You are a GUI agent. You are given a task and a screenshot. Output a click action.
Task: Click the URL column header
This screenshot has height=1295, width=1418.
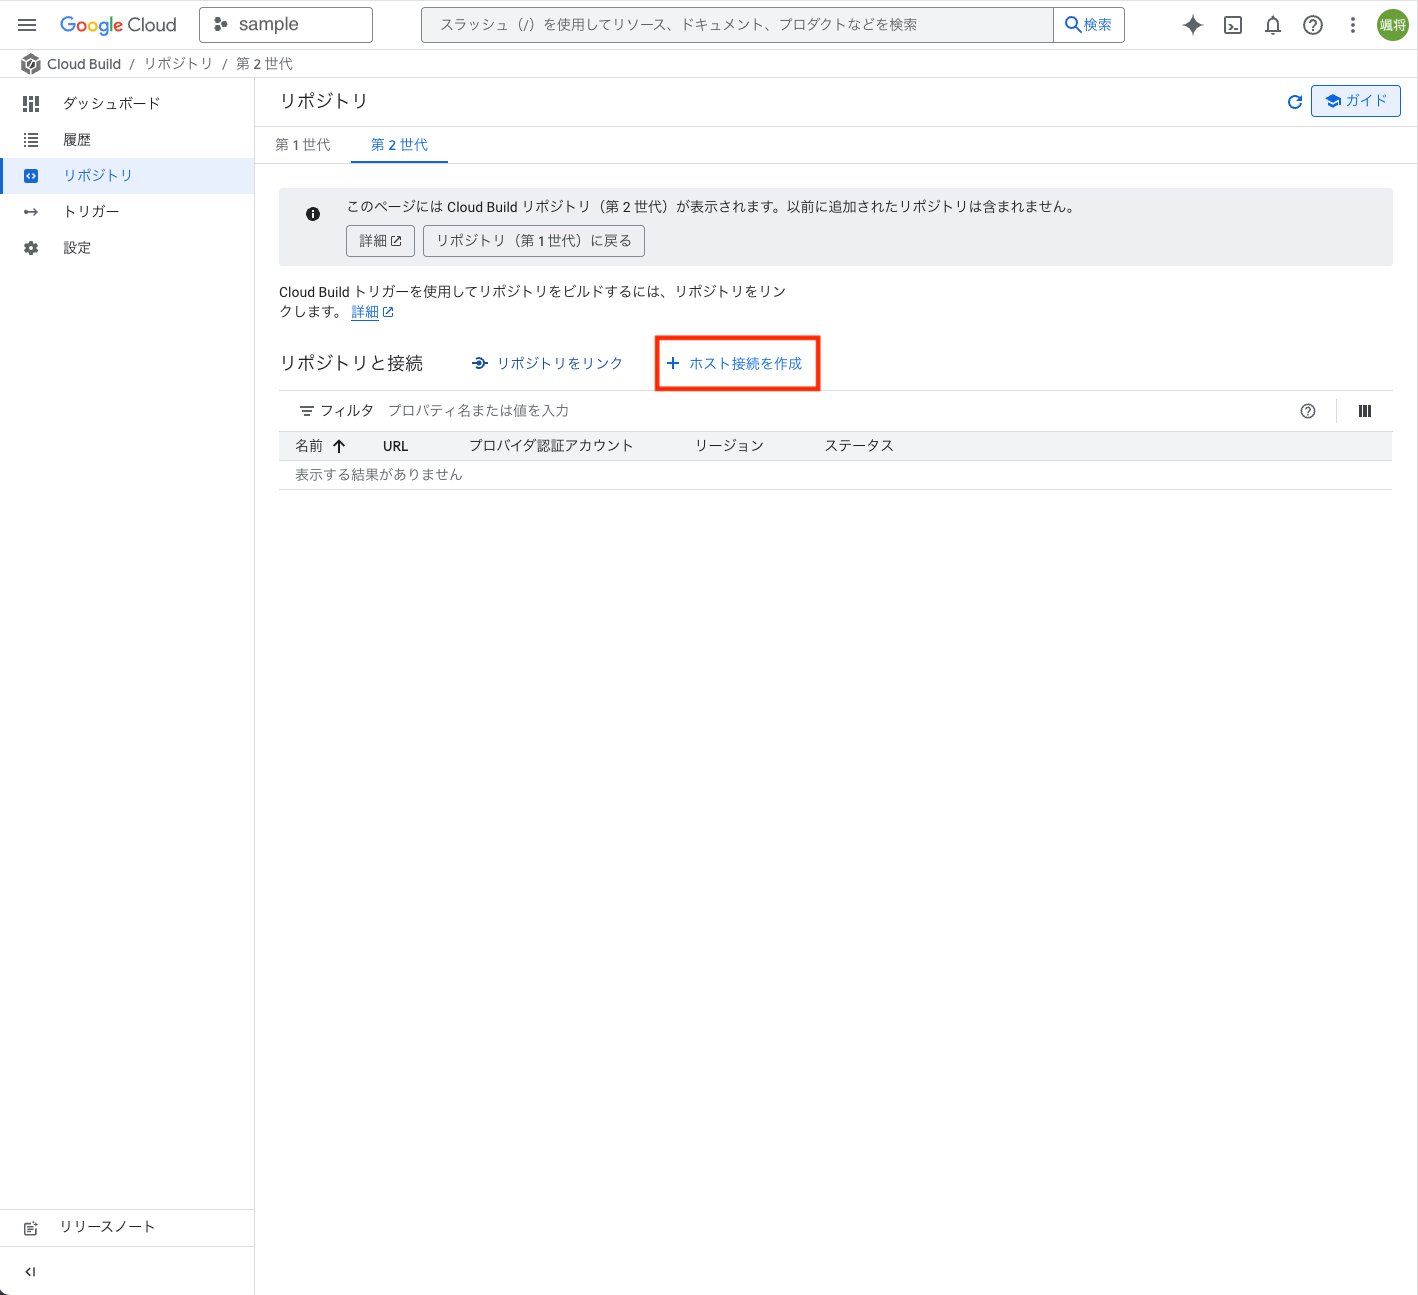pos(396,446)
